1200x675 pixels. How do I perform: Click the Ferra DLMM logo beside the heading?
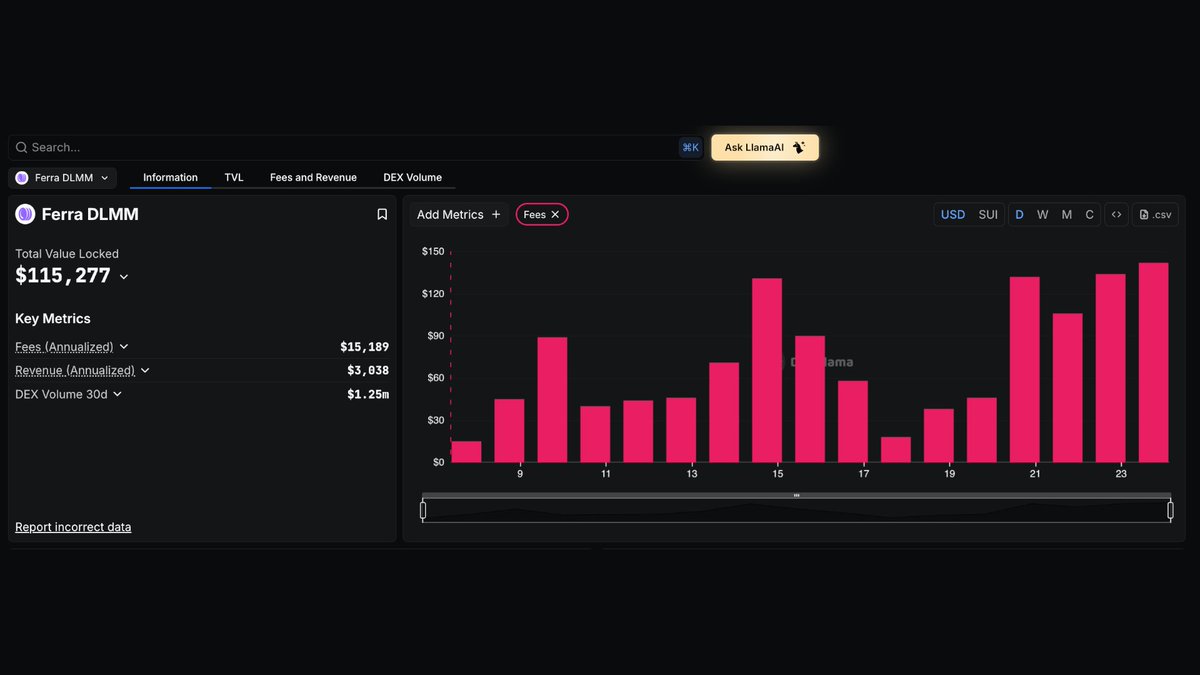click(25, 214)
